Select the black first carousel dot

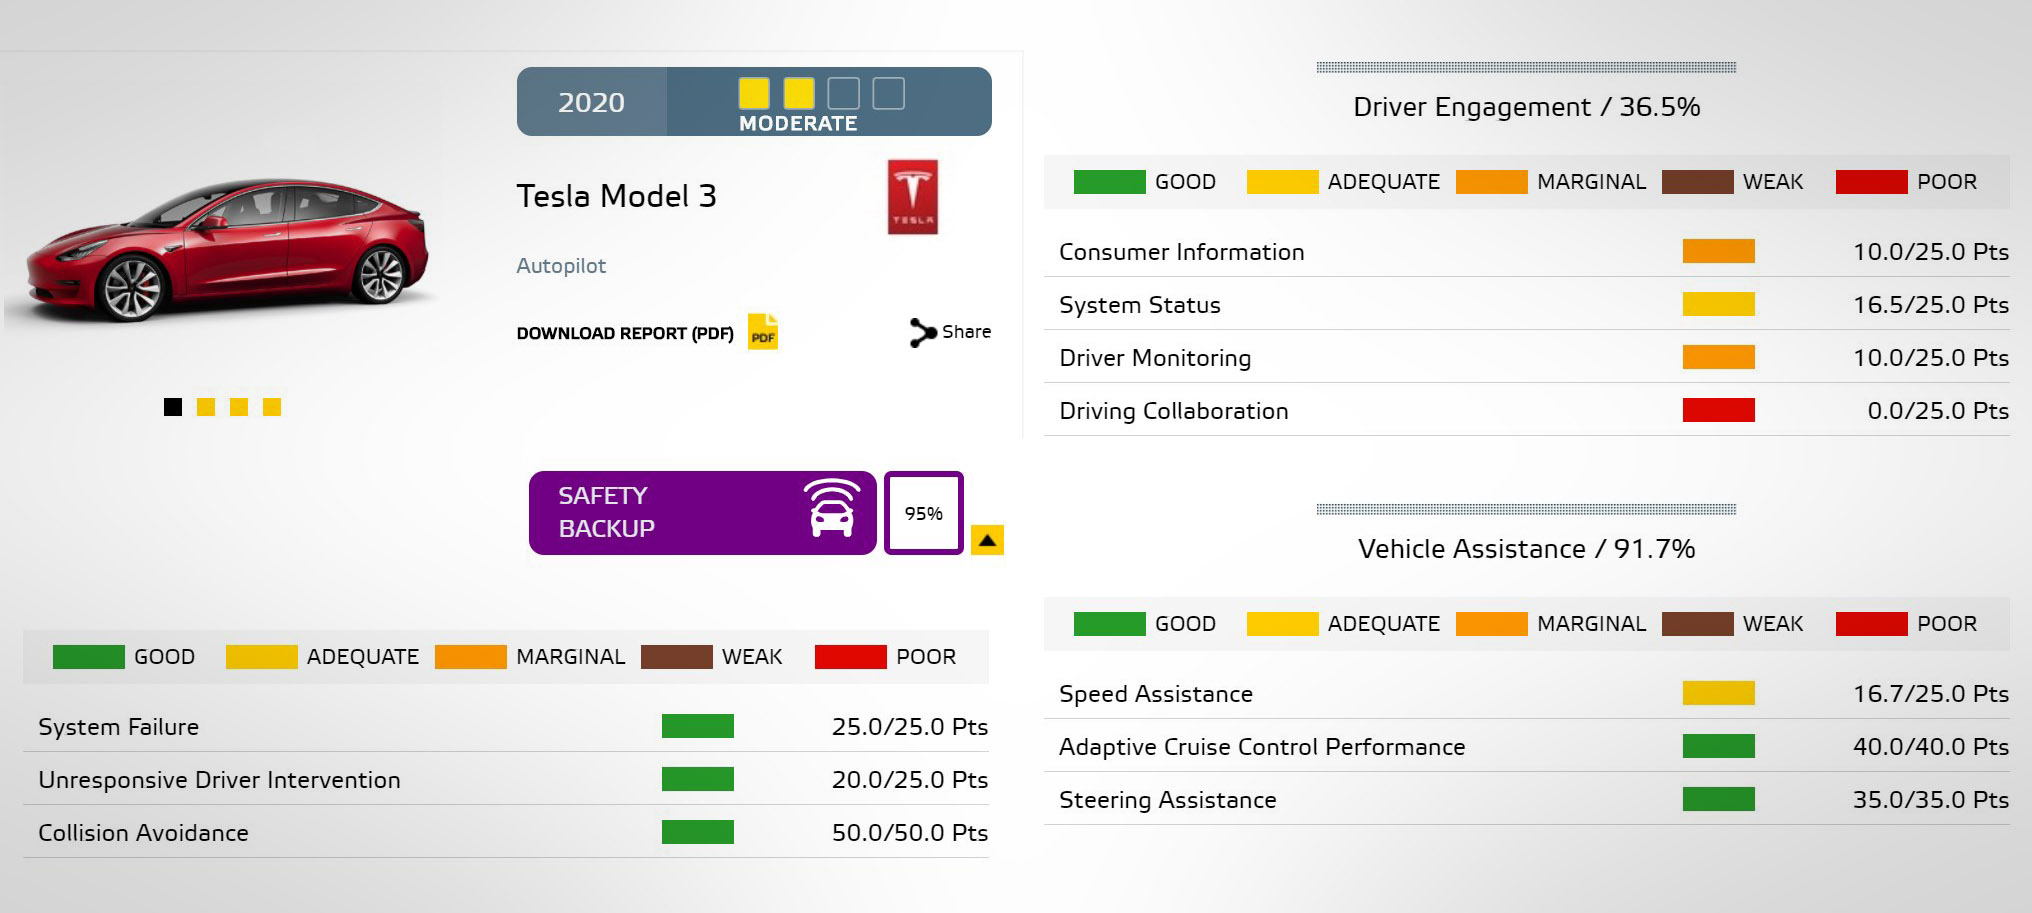coord(173,407)
